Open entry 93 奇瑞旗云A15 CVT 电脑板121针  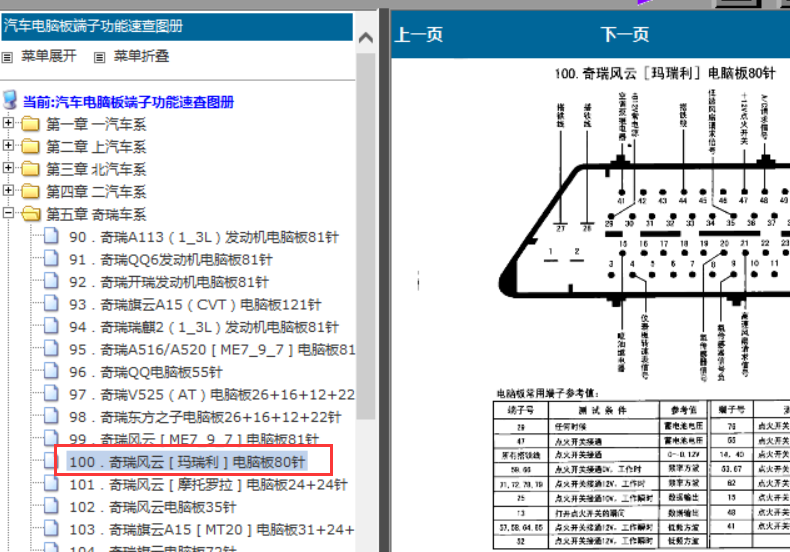[x=195, y=305]
